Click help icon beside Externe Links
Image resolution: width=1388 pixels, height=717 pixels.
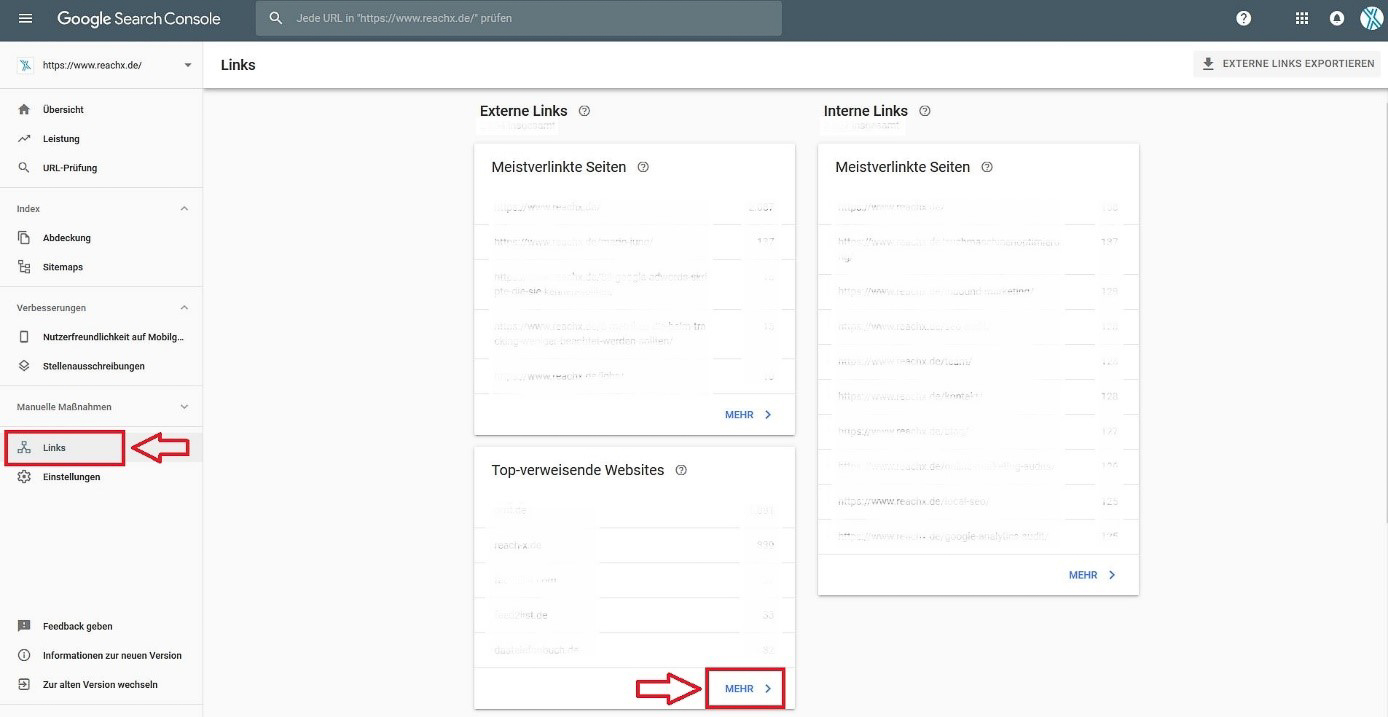pyautogui.click(x=584, y=111)
